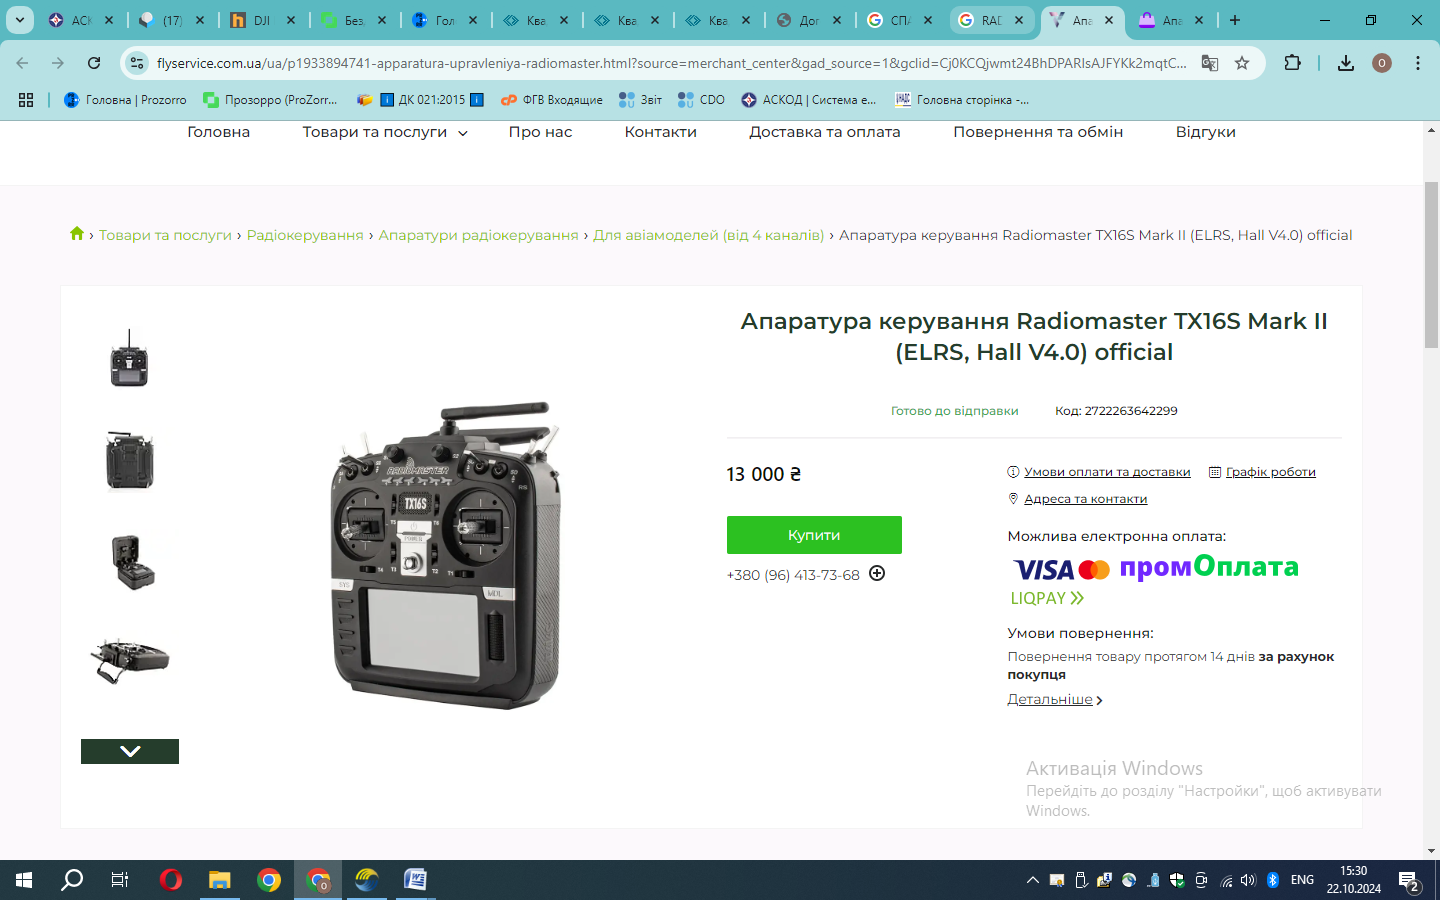Click the address bar URL field
The width and height of the screenshot is (1440, 900).
(x=670, y=63)
